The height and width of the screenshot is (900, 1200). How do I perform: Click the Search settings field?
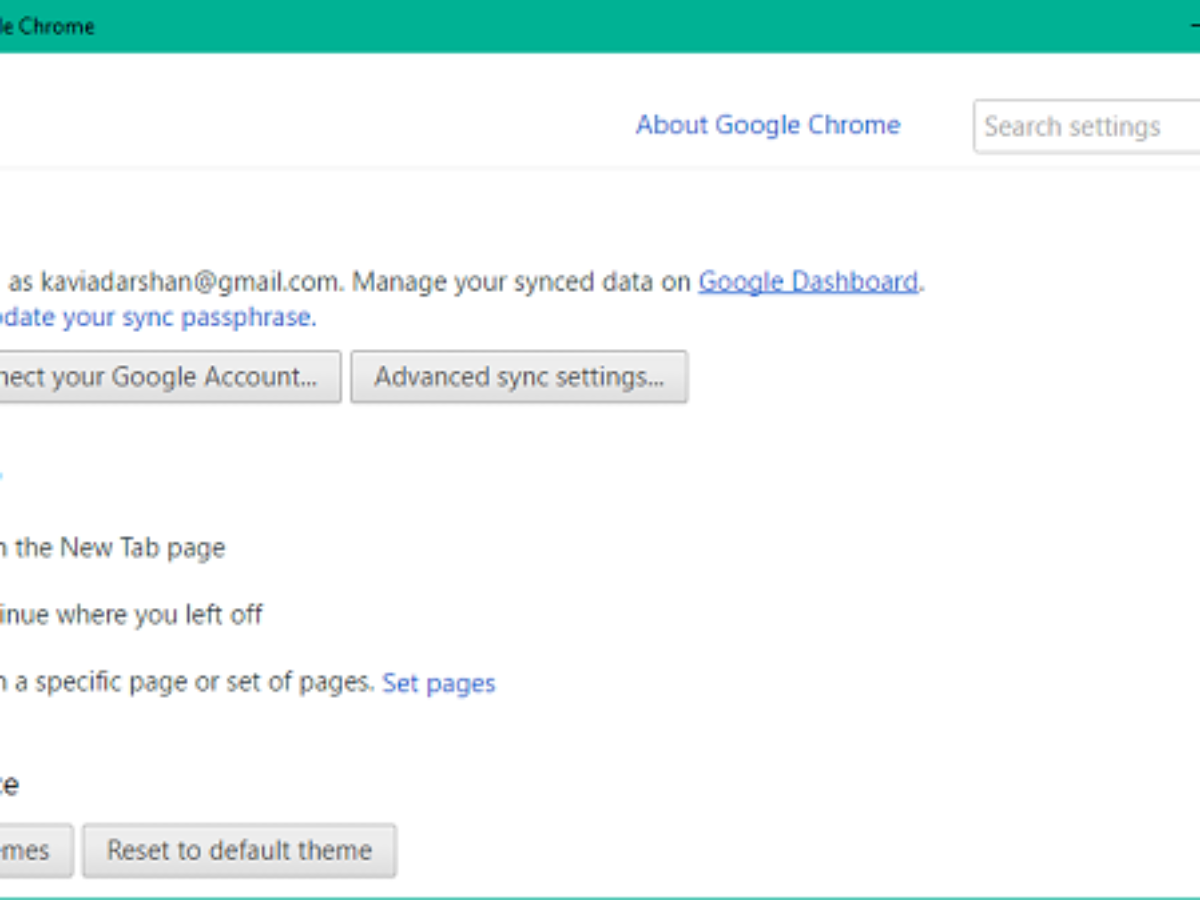click(1085, 127)
